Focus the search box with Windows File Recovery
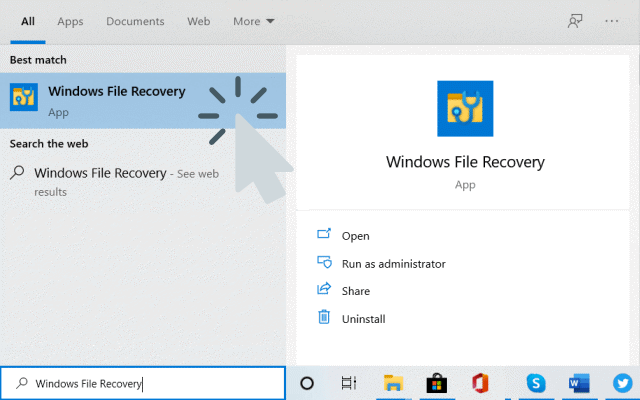Image resolution: width=640 pixels, height=400 pixels. pyautogui.click(x=143, y=383)
